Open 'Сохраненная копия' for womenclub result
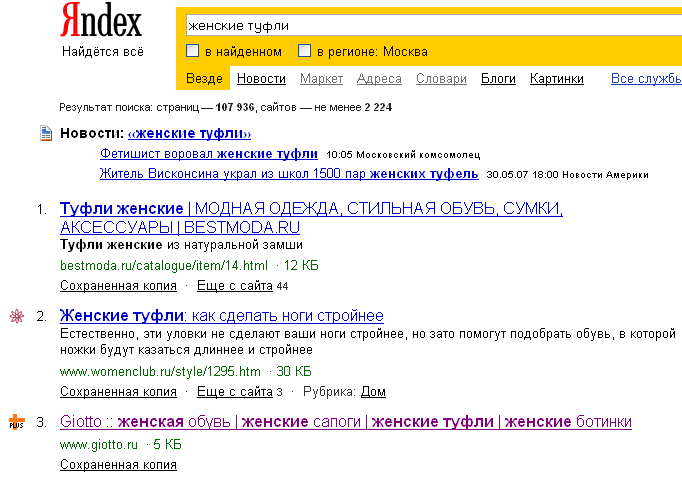Image resolution: width=682 pixels, height=480 pixels. click(x=118, y=392)
